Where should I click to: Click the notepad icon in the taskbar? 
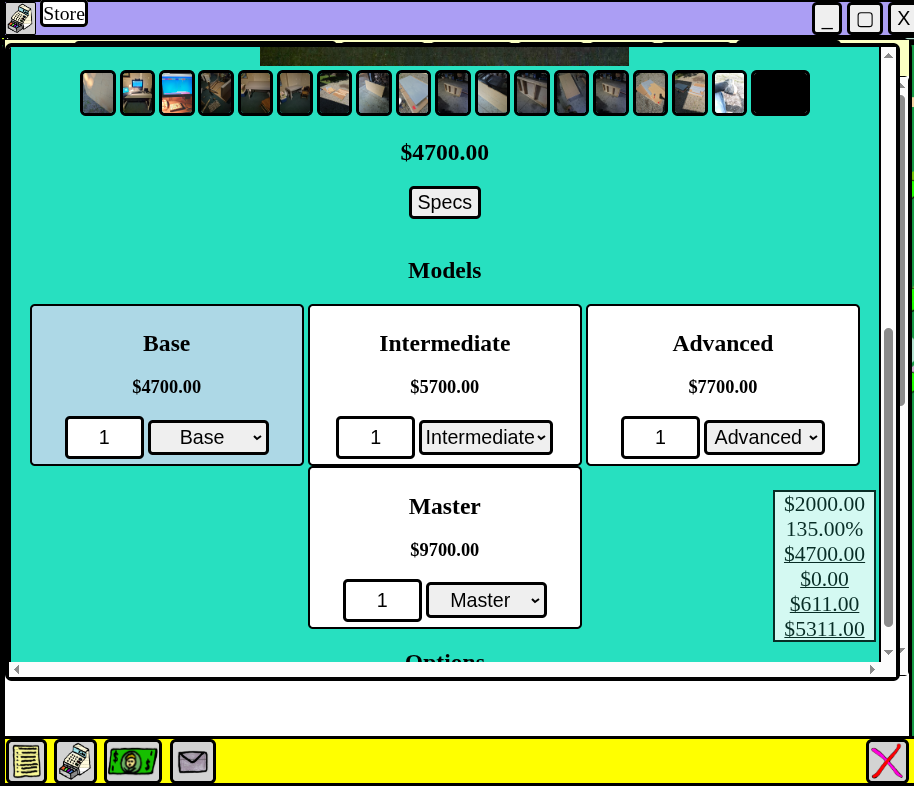click(x=27, y=762)
